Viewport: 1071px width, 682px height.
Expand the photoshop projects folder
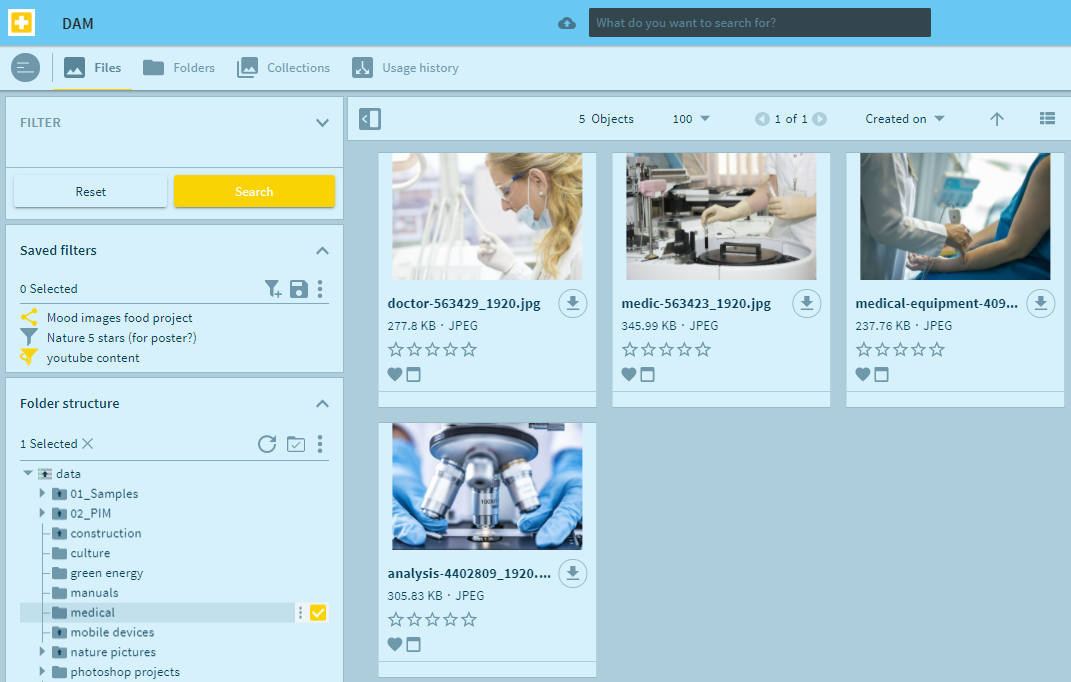coord(42,671)
